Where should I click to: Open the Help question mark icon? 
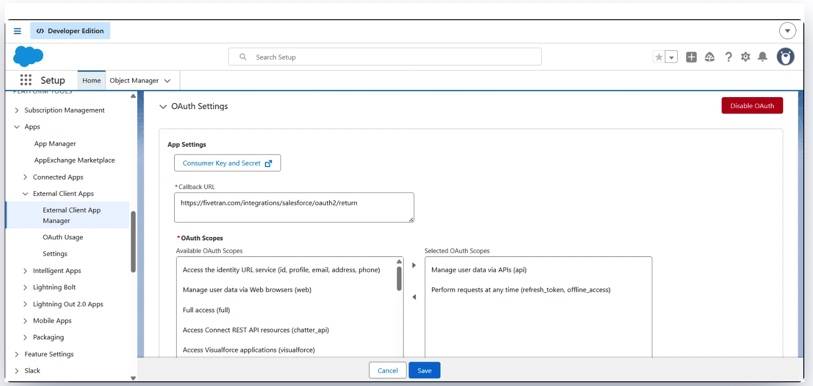(x=728, y=57)
